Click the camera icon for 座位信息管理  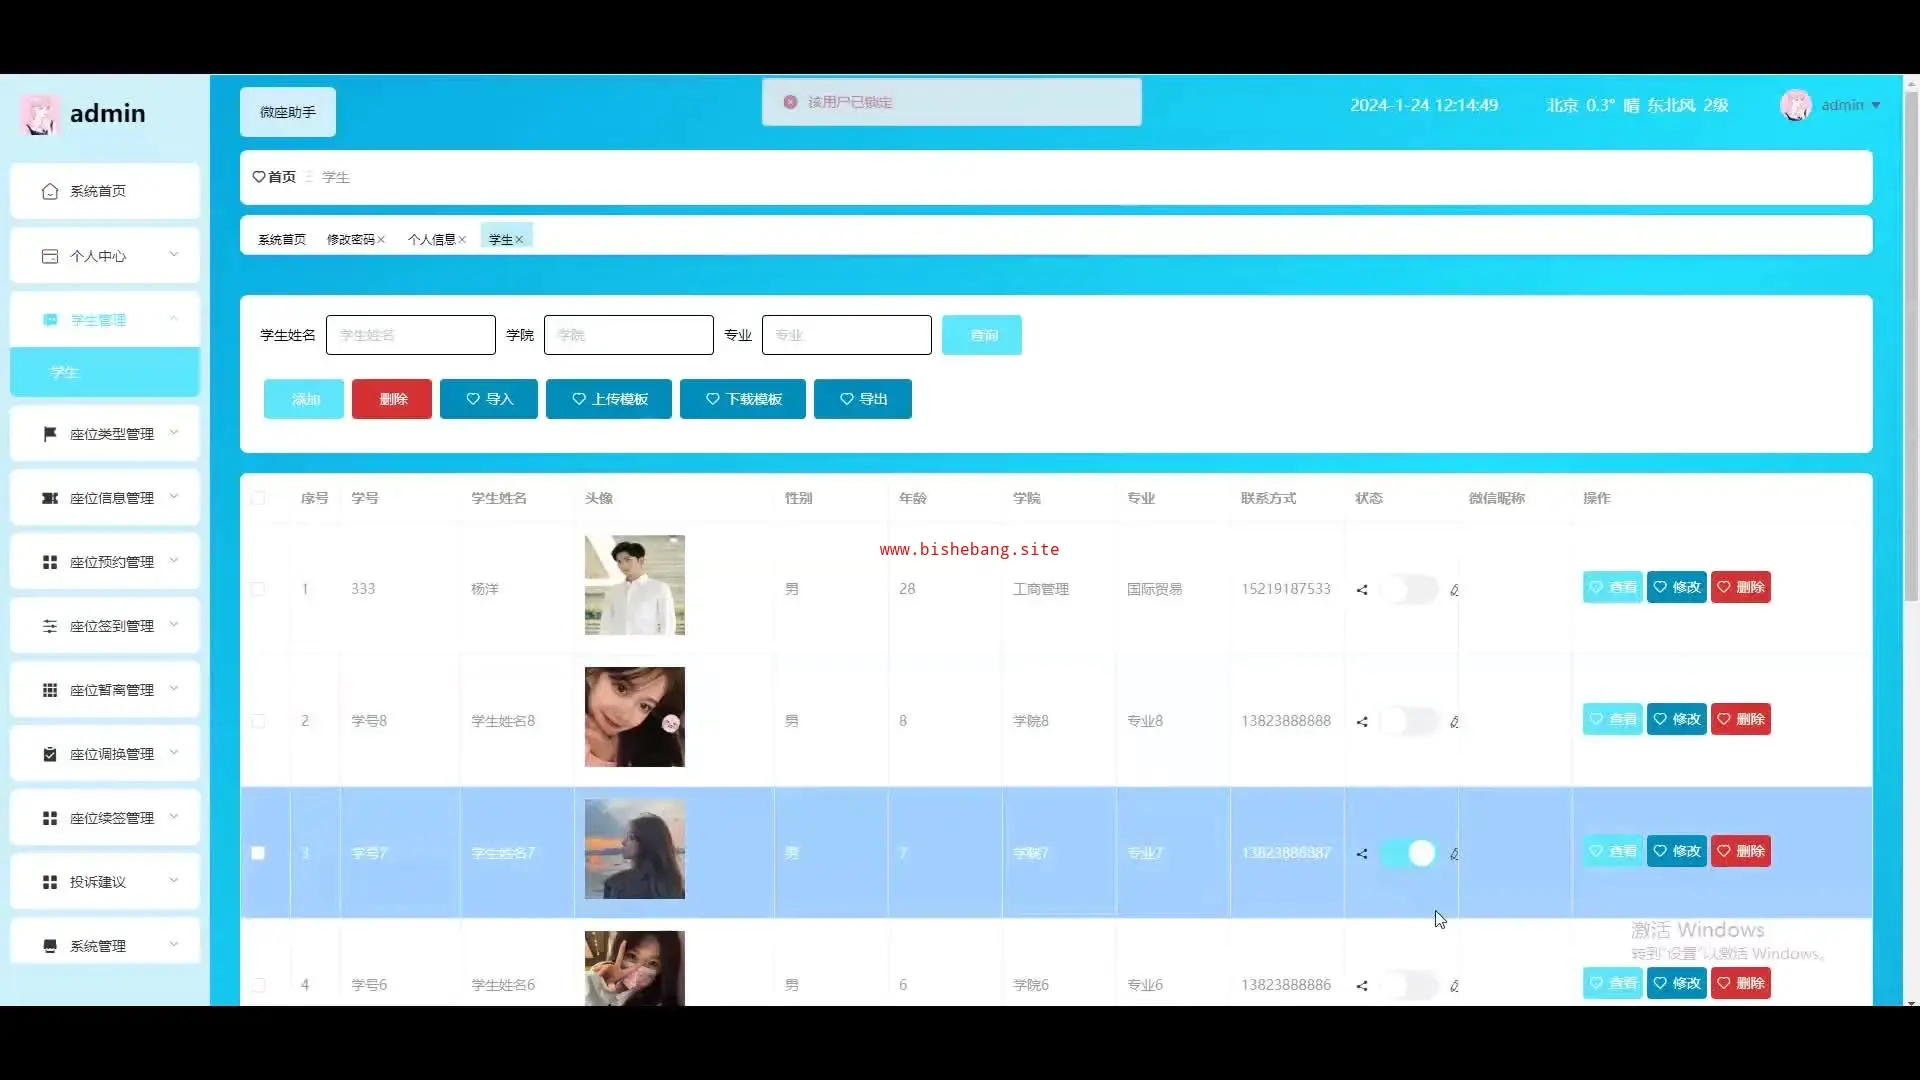pos(50,498)
